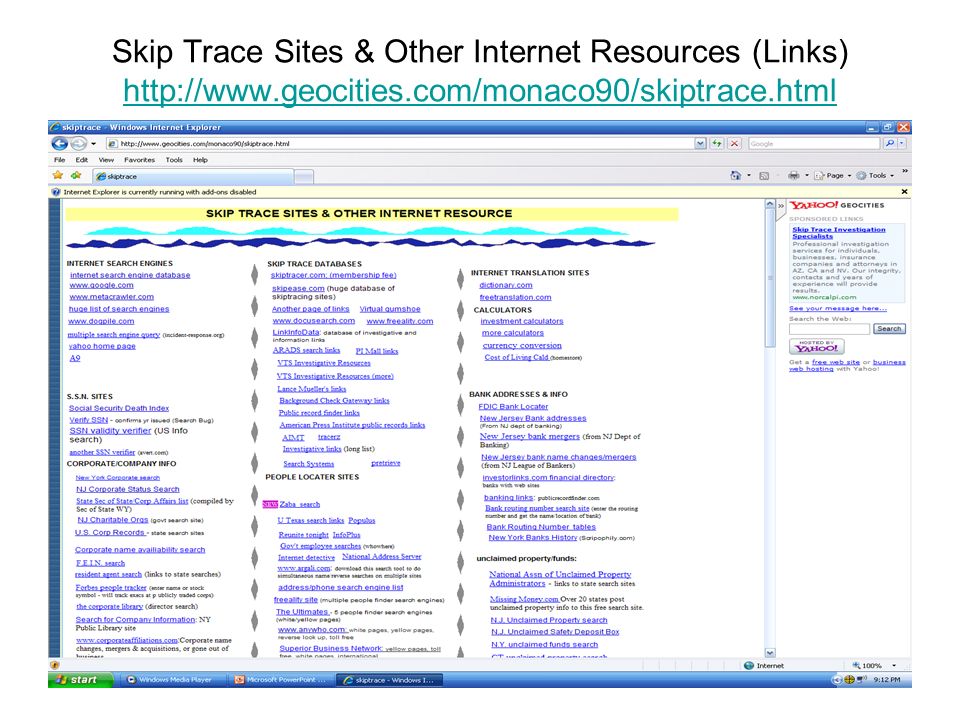Image resolution: width=960 pixels, height=720 pixels.
Task: Expand the Yahoo Geocities side panel chevron
Action: click(x=781, y=206)
